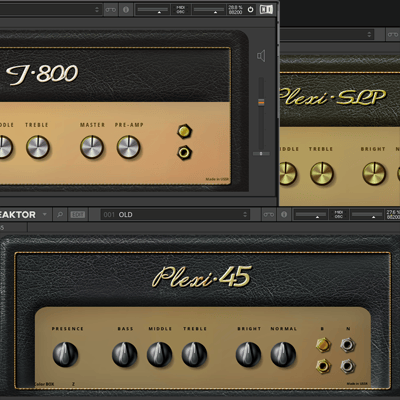The image size is (400, 400).
Task: Click the MIDI OSC indicator in the Plexi 45 toolbar
Action: (x=339, y=215)
